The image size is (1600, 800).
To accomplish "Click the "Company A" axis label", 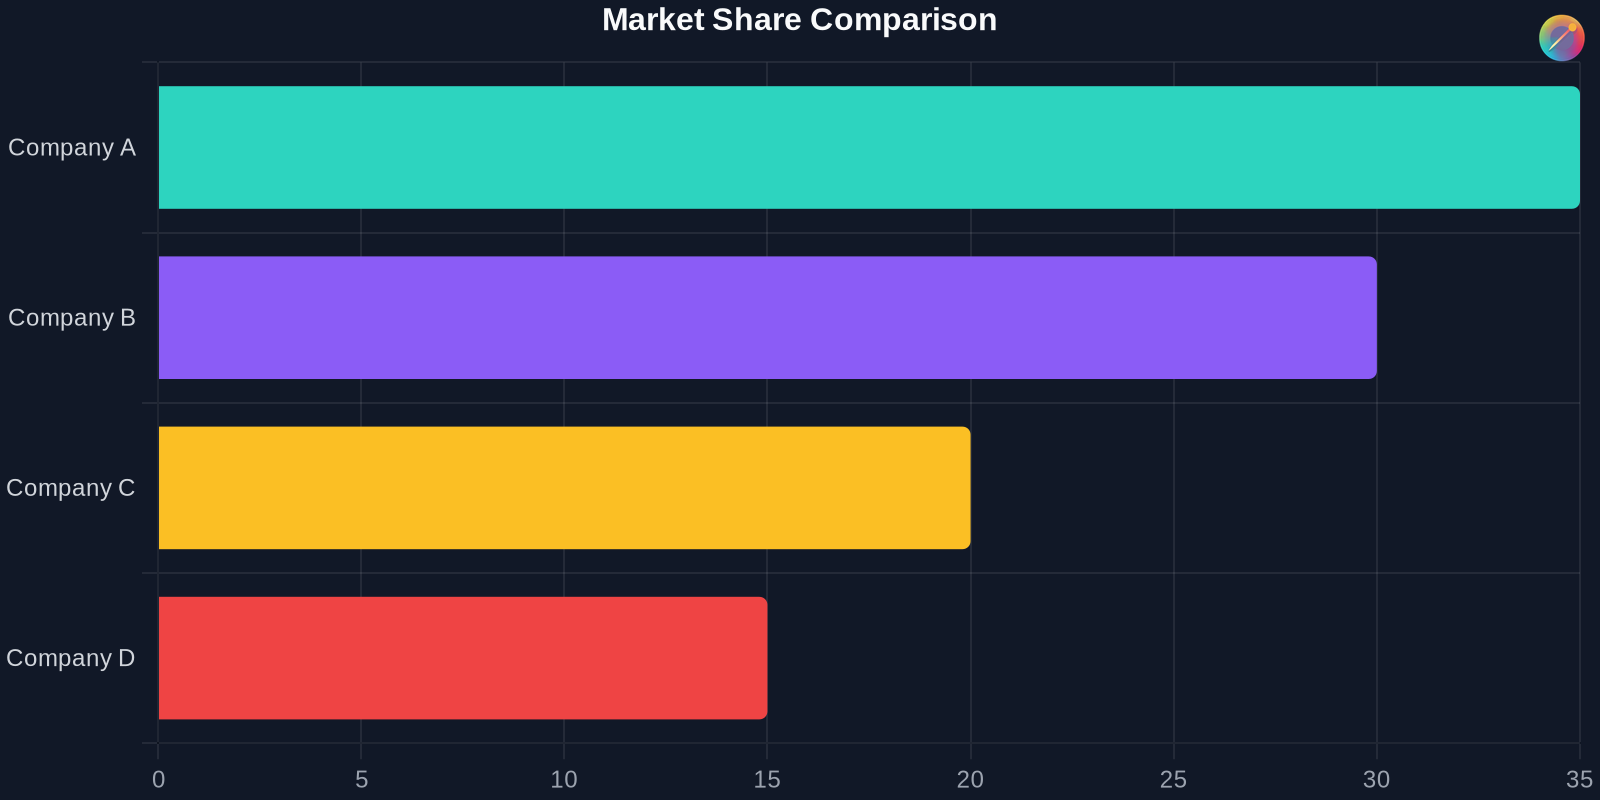I will coord(72,148).
